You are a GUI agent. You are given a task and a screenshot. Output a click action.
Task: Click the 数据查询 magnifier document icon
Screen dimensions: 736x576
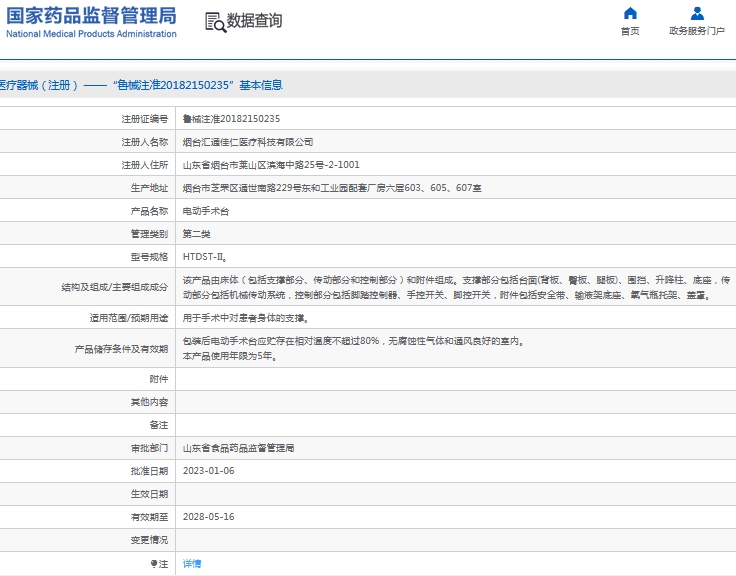[215, 22]
